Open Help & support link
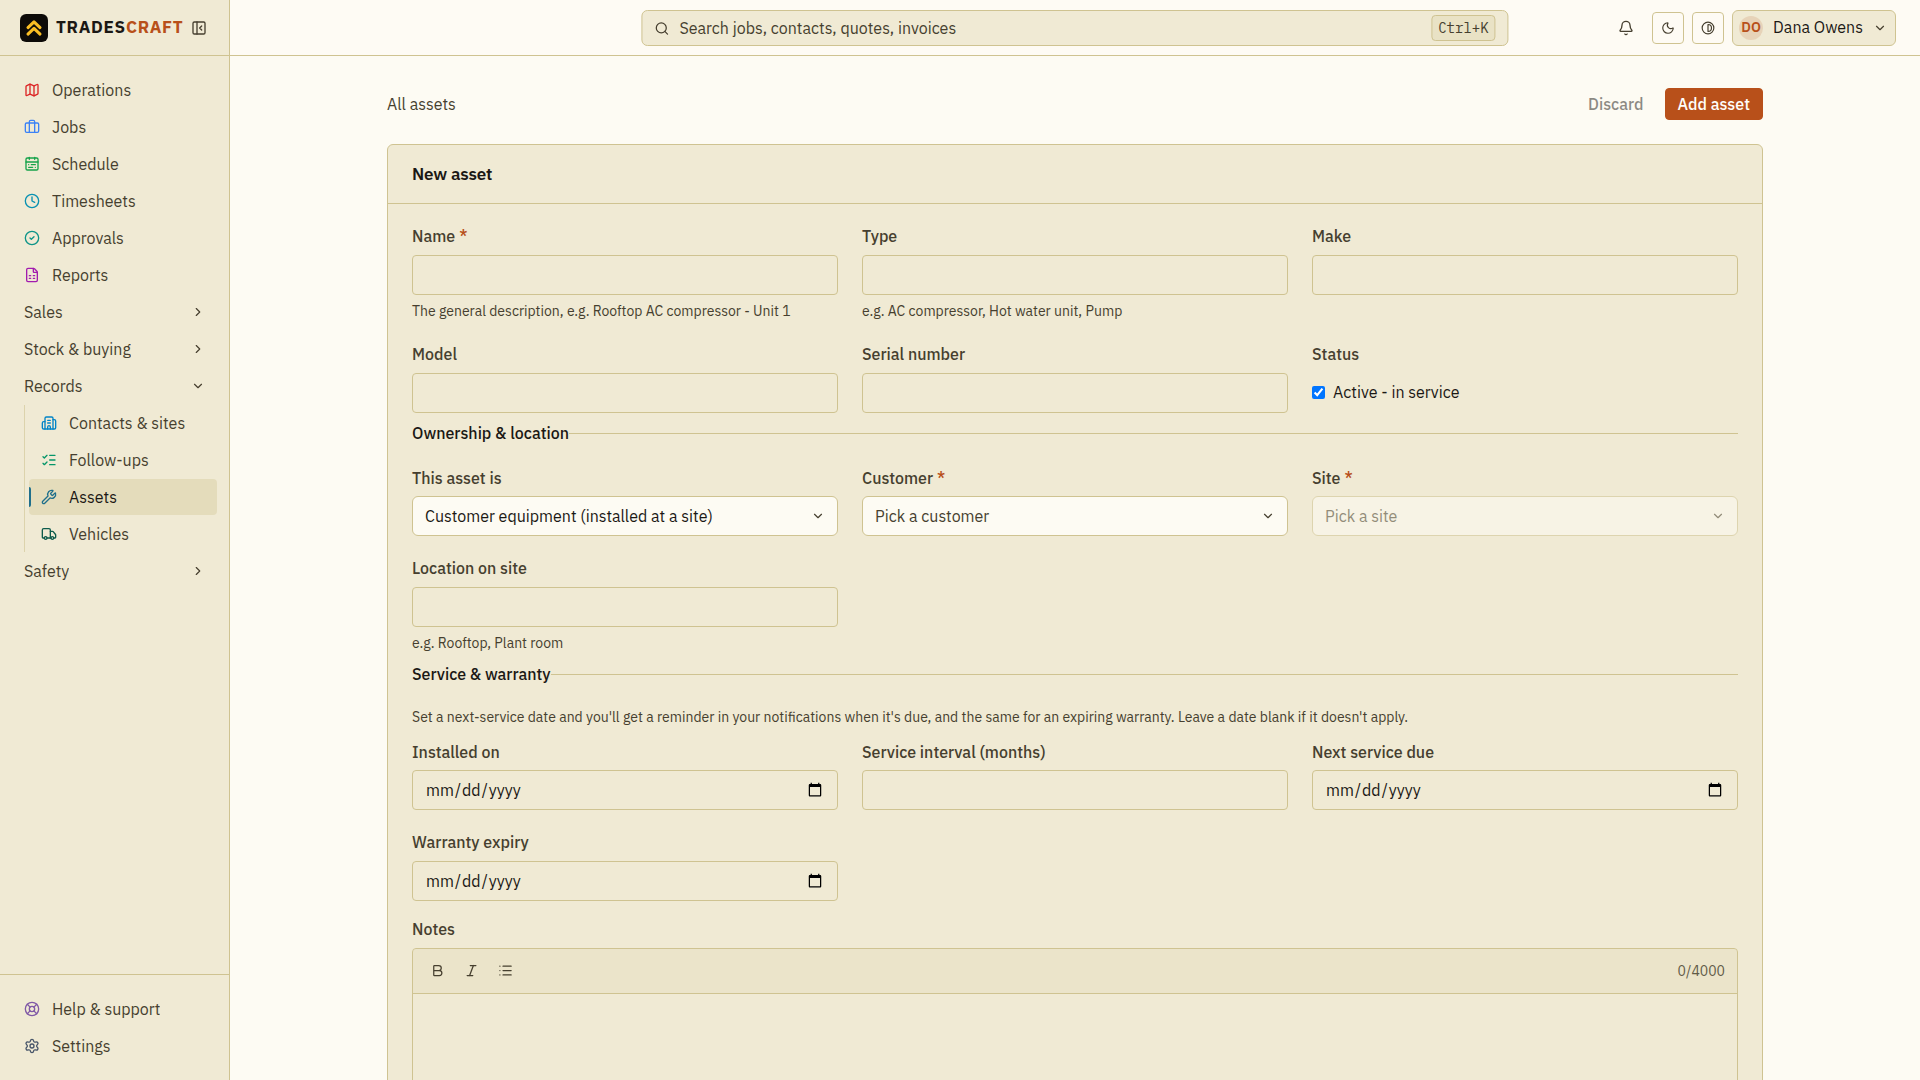The width and height of the screenshot is (1920, 1080). tap(115, 1009)
